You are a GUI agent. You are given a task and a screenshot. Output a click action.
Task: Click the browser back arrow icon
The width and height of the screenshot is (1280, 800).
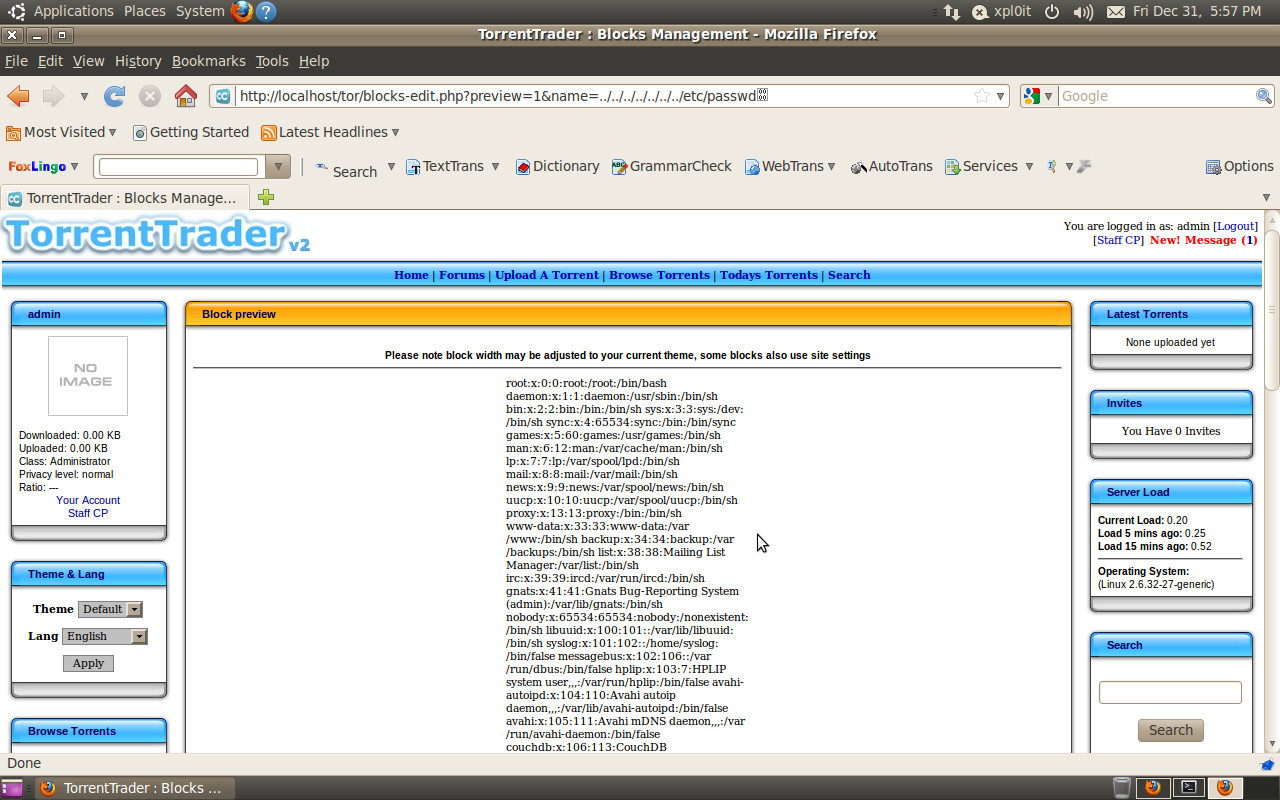(18, 96)
